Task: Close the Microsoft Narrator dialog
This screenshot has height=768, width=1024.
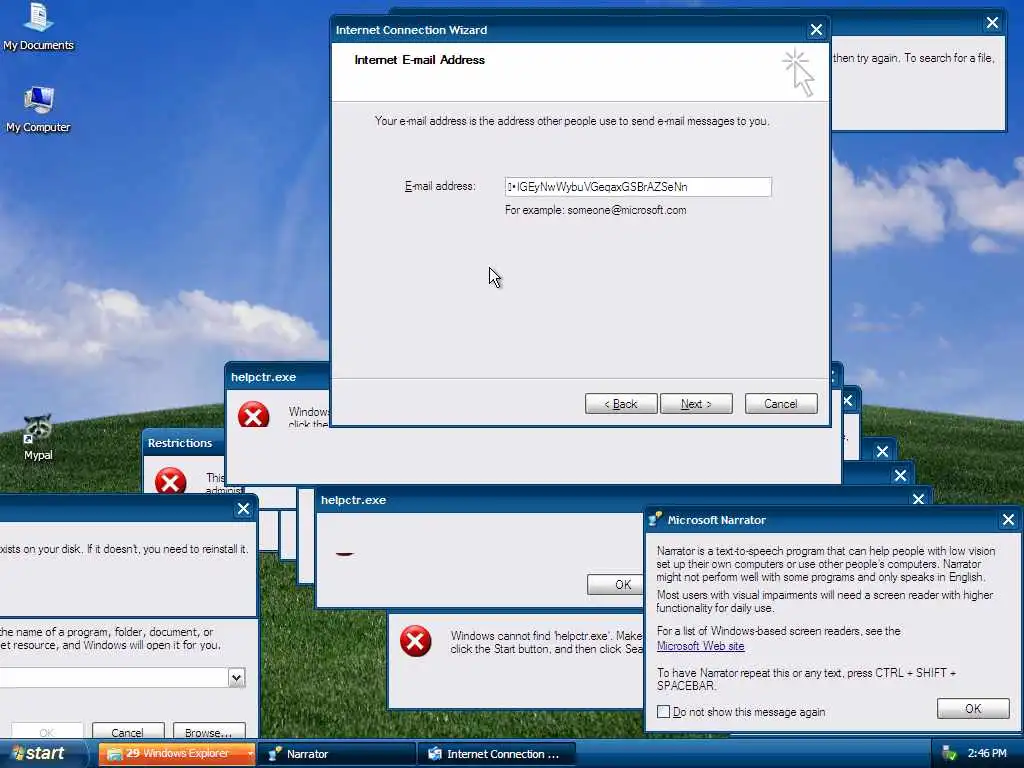Action: tap(1008, 519)
